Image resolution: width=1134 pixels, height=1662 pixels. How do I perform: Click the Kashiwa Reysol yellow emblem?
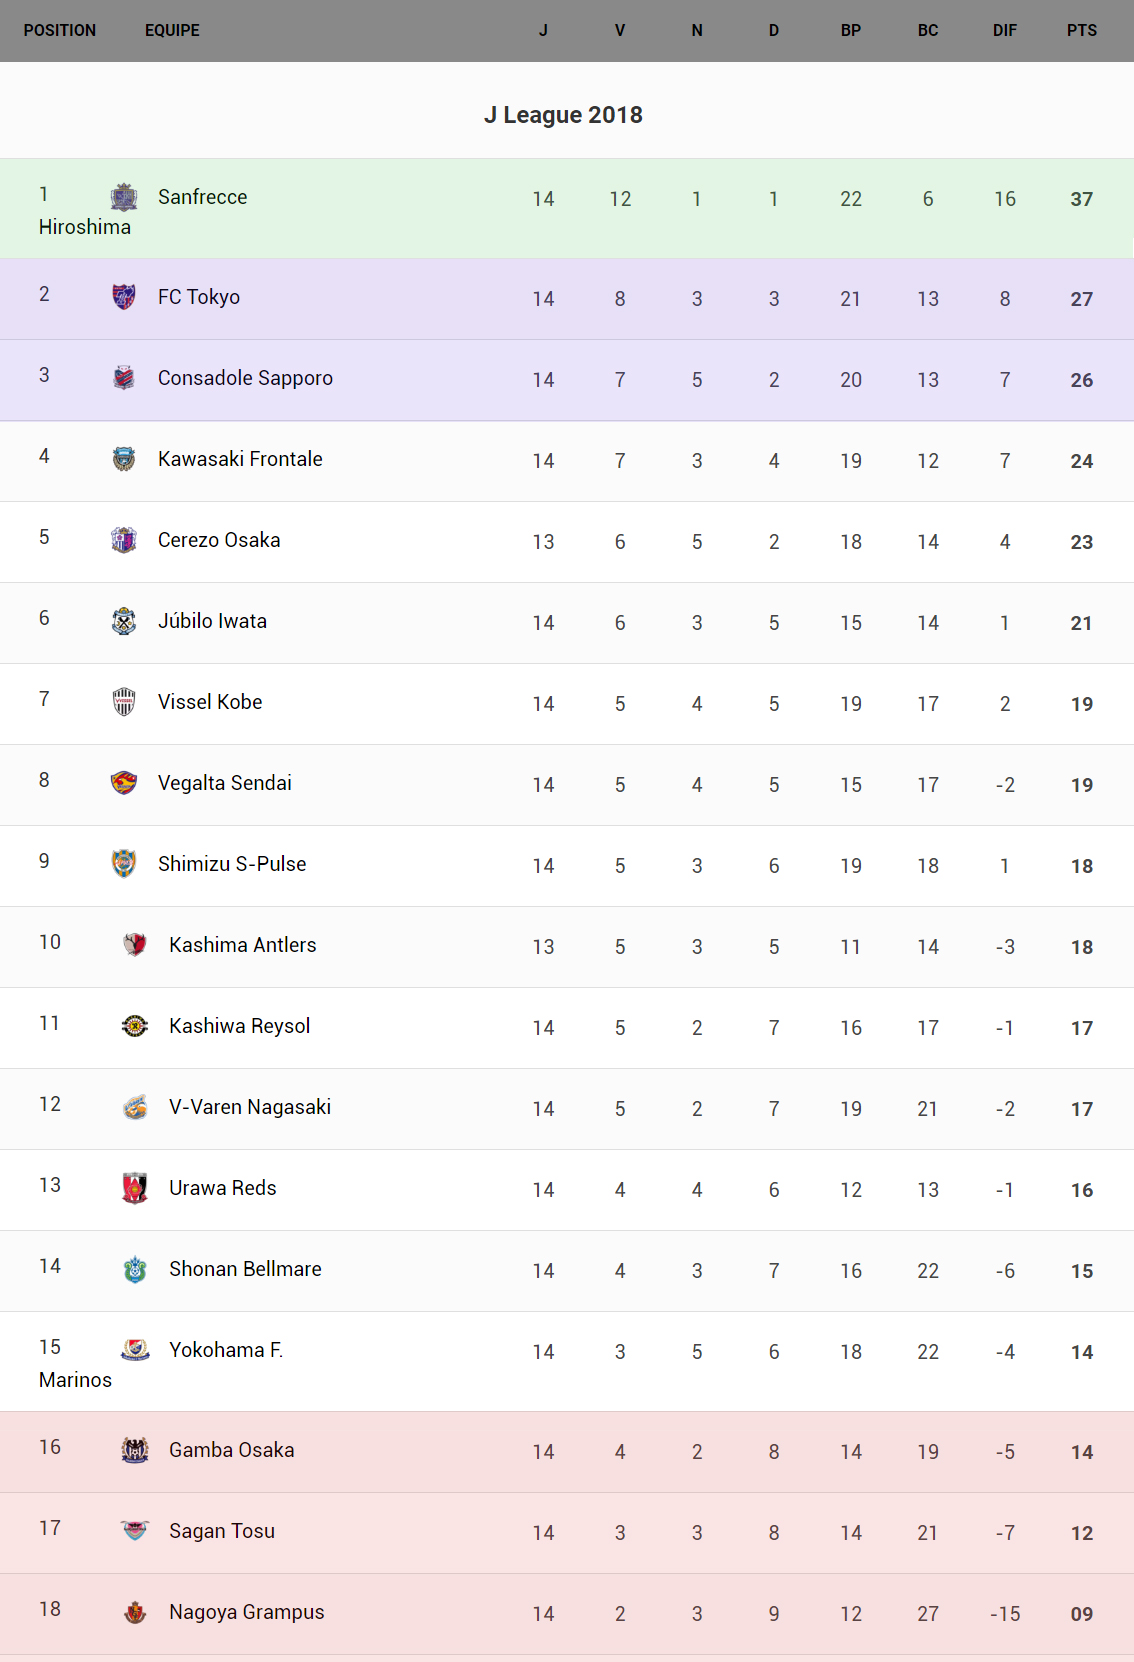click(135, 1026)
